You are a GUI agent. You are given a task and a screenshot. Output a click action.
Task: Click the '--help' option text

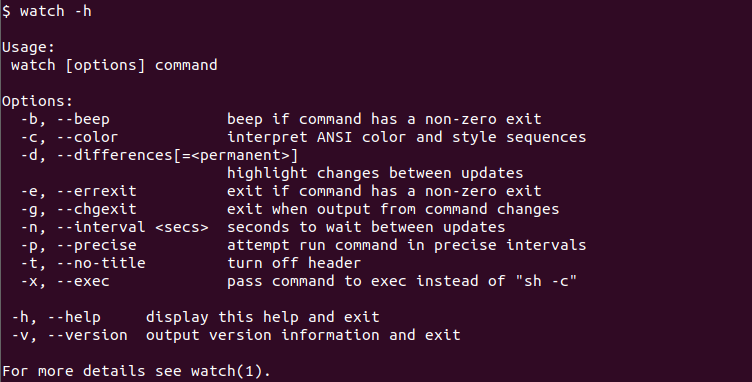coord(74,317)
